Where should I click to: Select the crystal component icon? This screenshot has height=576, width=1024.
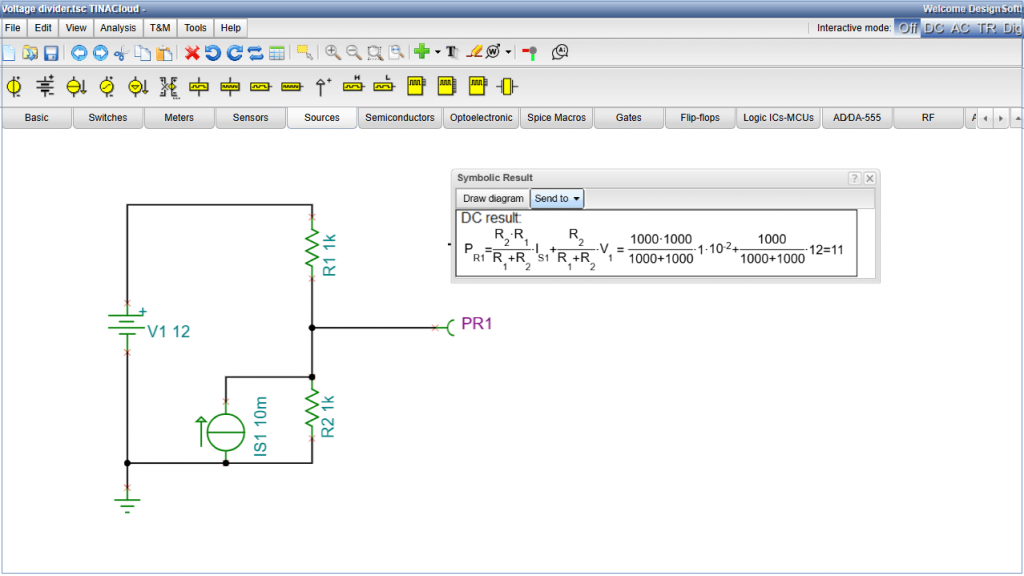[508, 87]
